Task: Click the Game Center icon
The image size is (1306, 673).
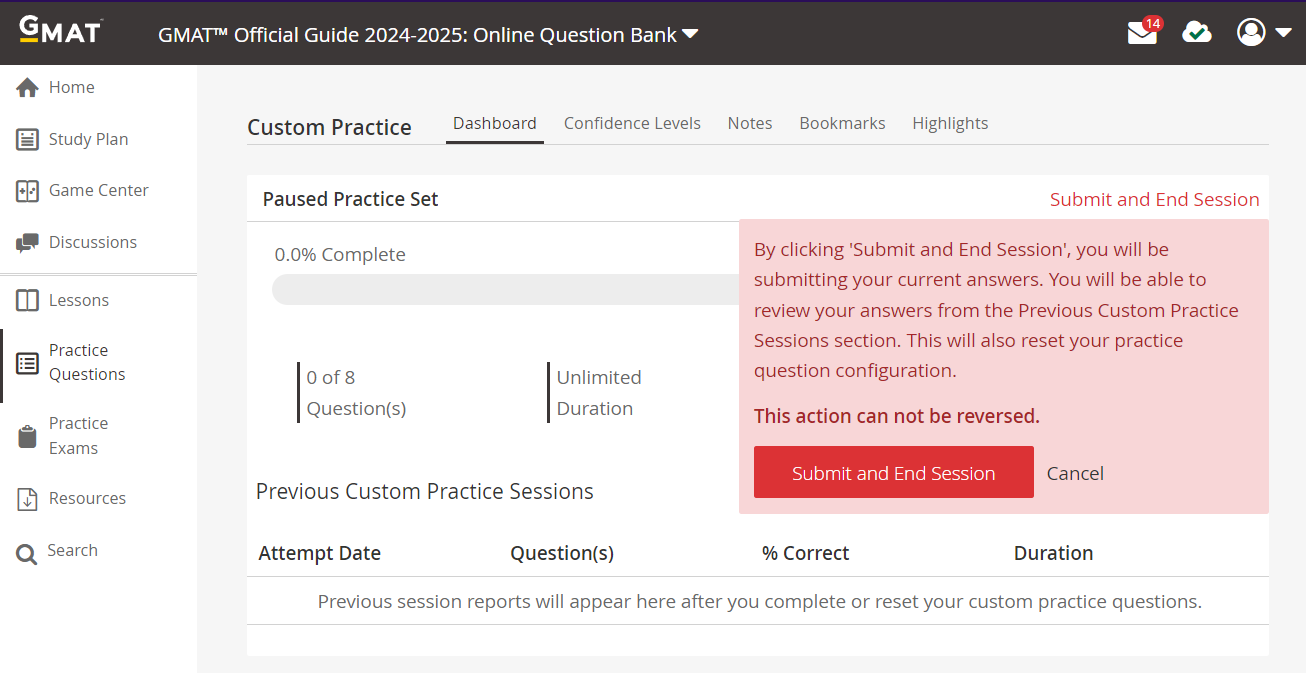Action: [28, 191]
